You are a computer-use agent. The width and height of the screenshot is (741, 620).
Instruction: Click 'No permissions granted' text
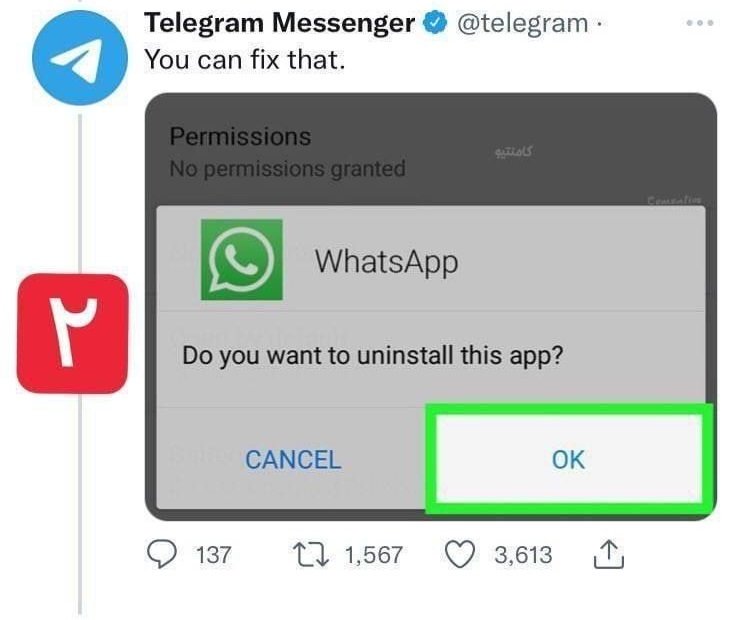tap(287, 169)
